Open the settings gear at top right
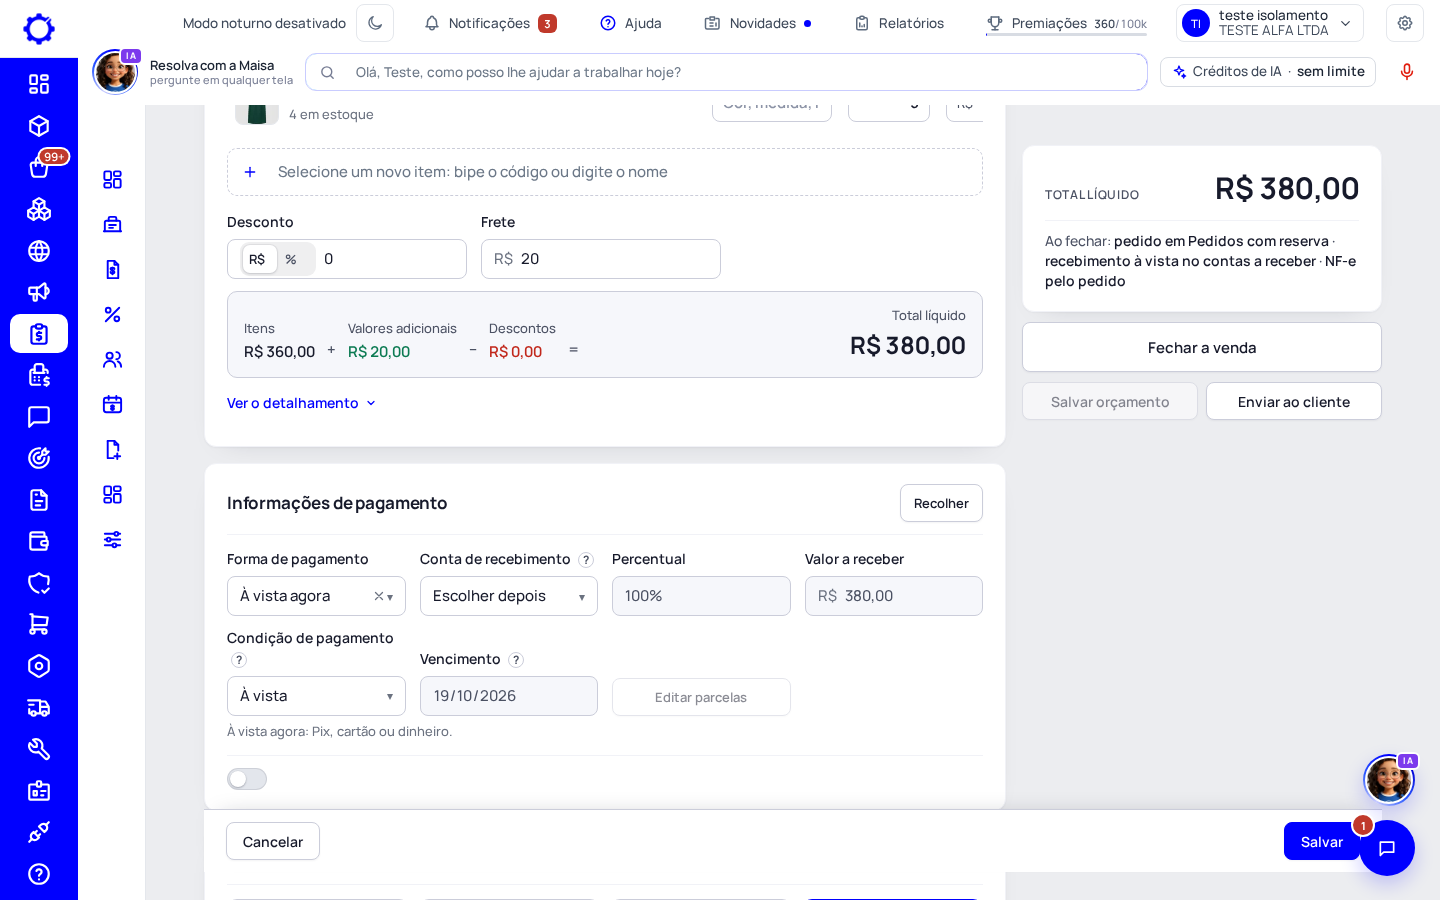Viewport: 1440px width, 900px height. (x=1405, y=23)
